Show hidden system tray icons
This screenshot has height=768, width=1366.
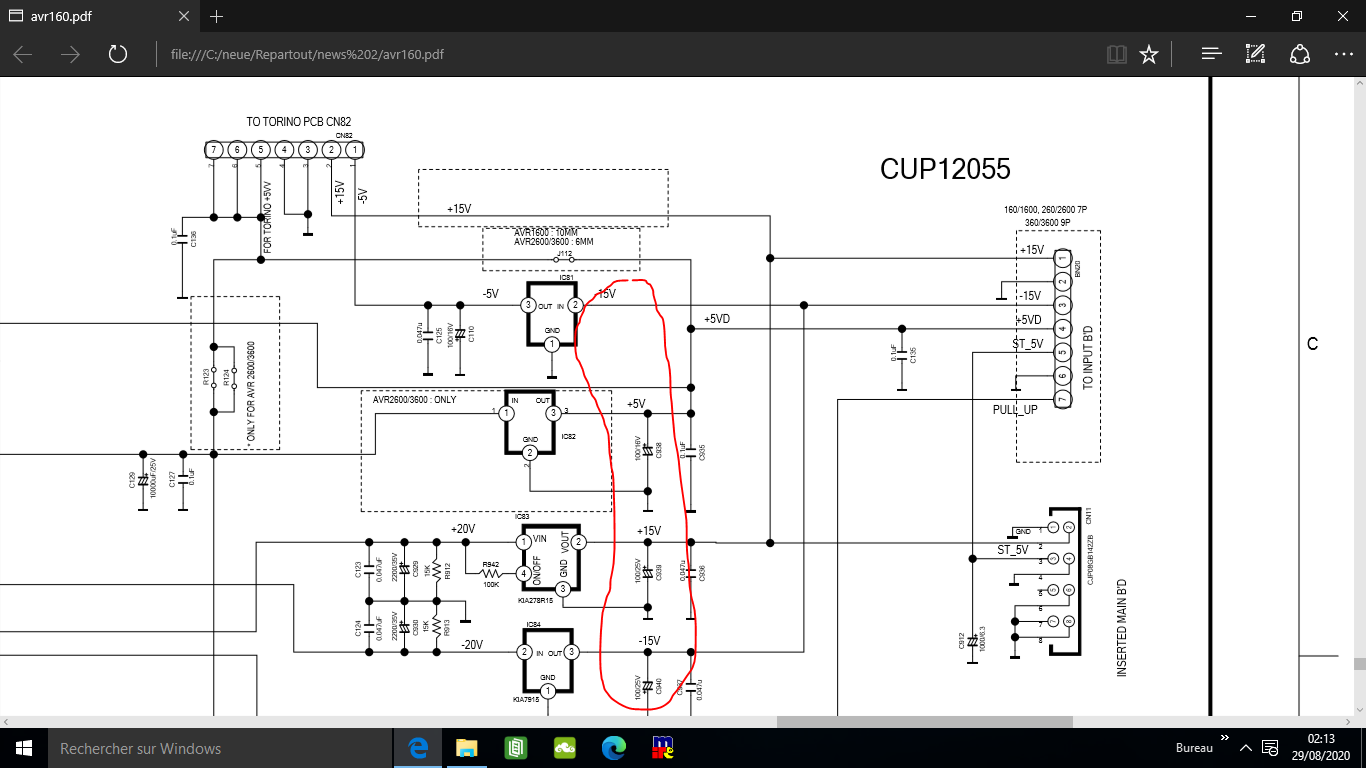(x=1246, y=748)
